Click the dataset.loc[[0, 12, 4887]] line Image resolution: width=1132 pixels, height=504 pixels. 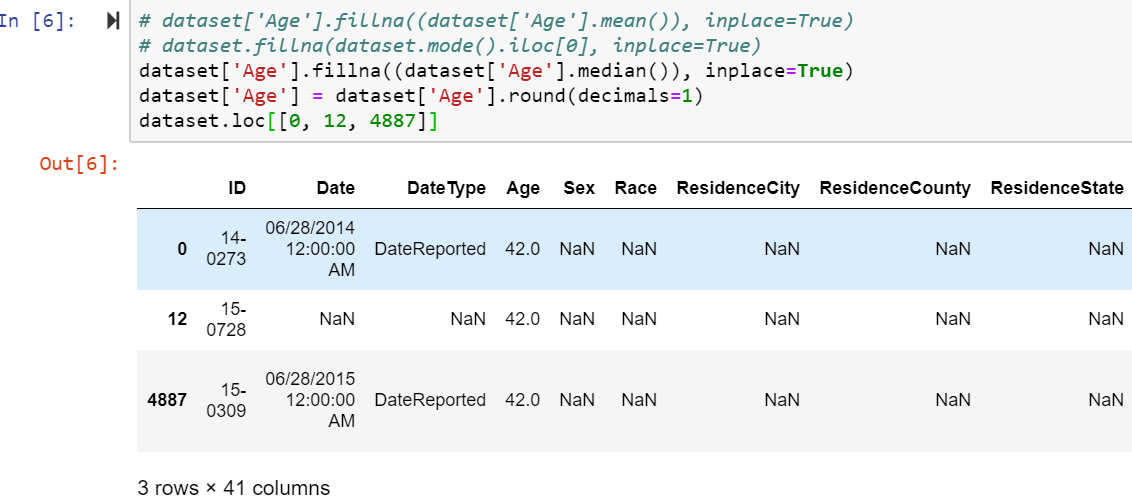[290, 121]
